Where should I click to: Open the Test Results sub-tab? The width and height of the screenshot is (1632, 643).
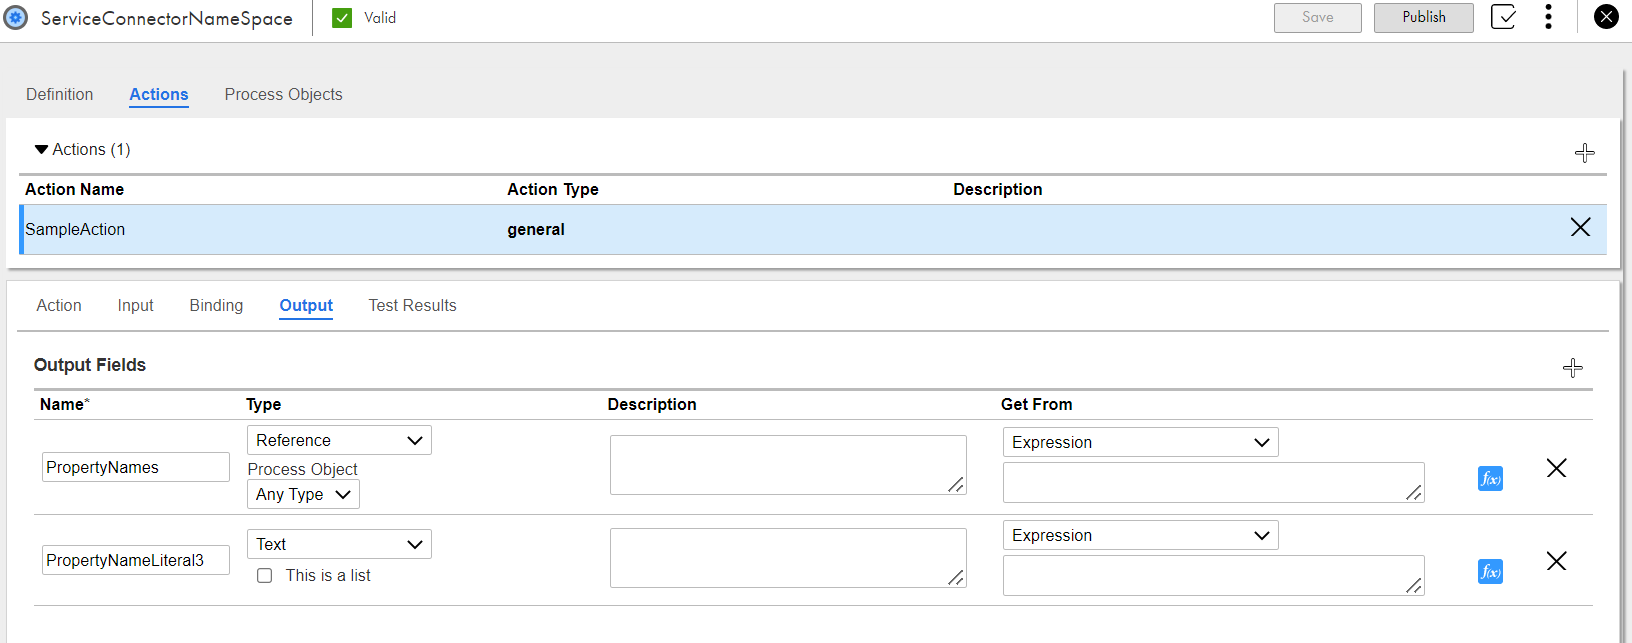(x=412, y=305)
